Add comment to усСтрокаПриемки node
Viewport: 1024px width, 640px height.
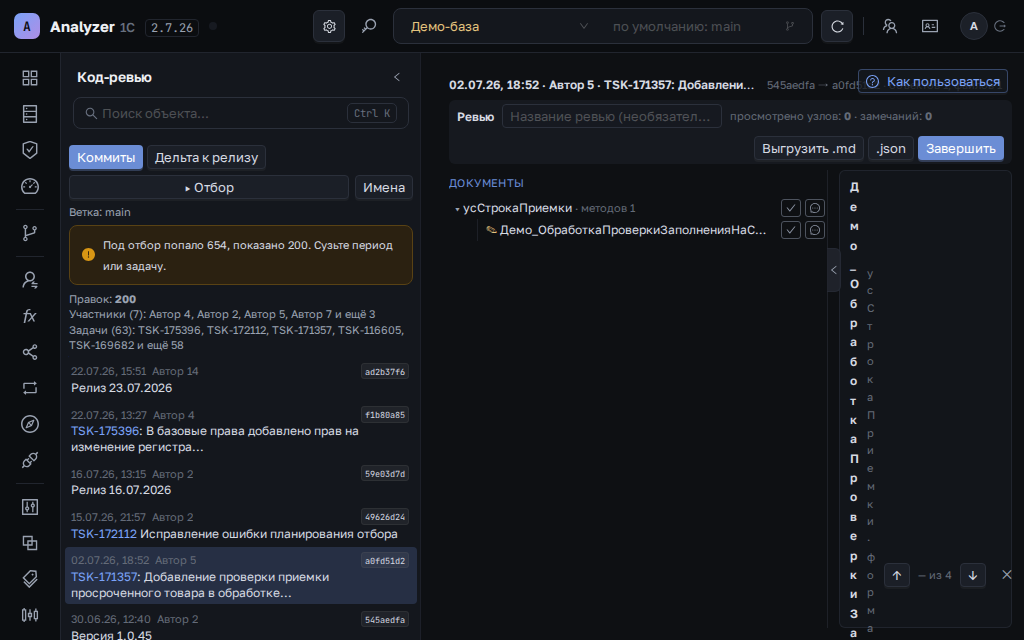[x=814, y=208]
